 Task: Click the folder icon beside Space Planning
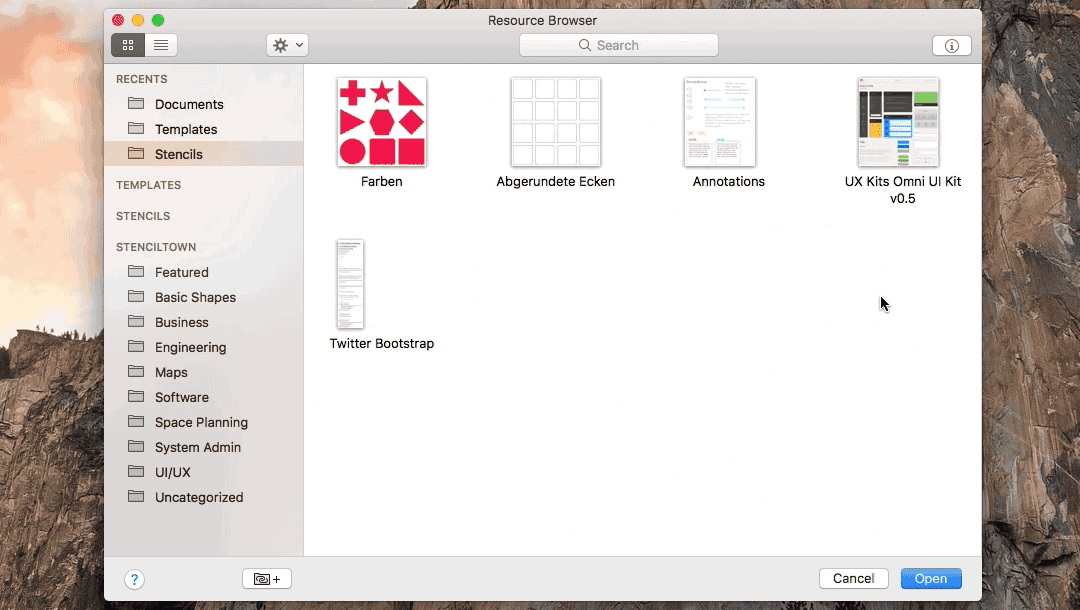click(x=136, y=421)
